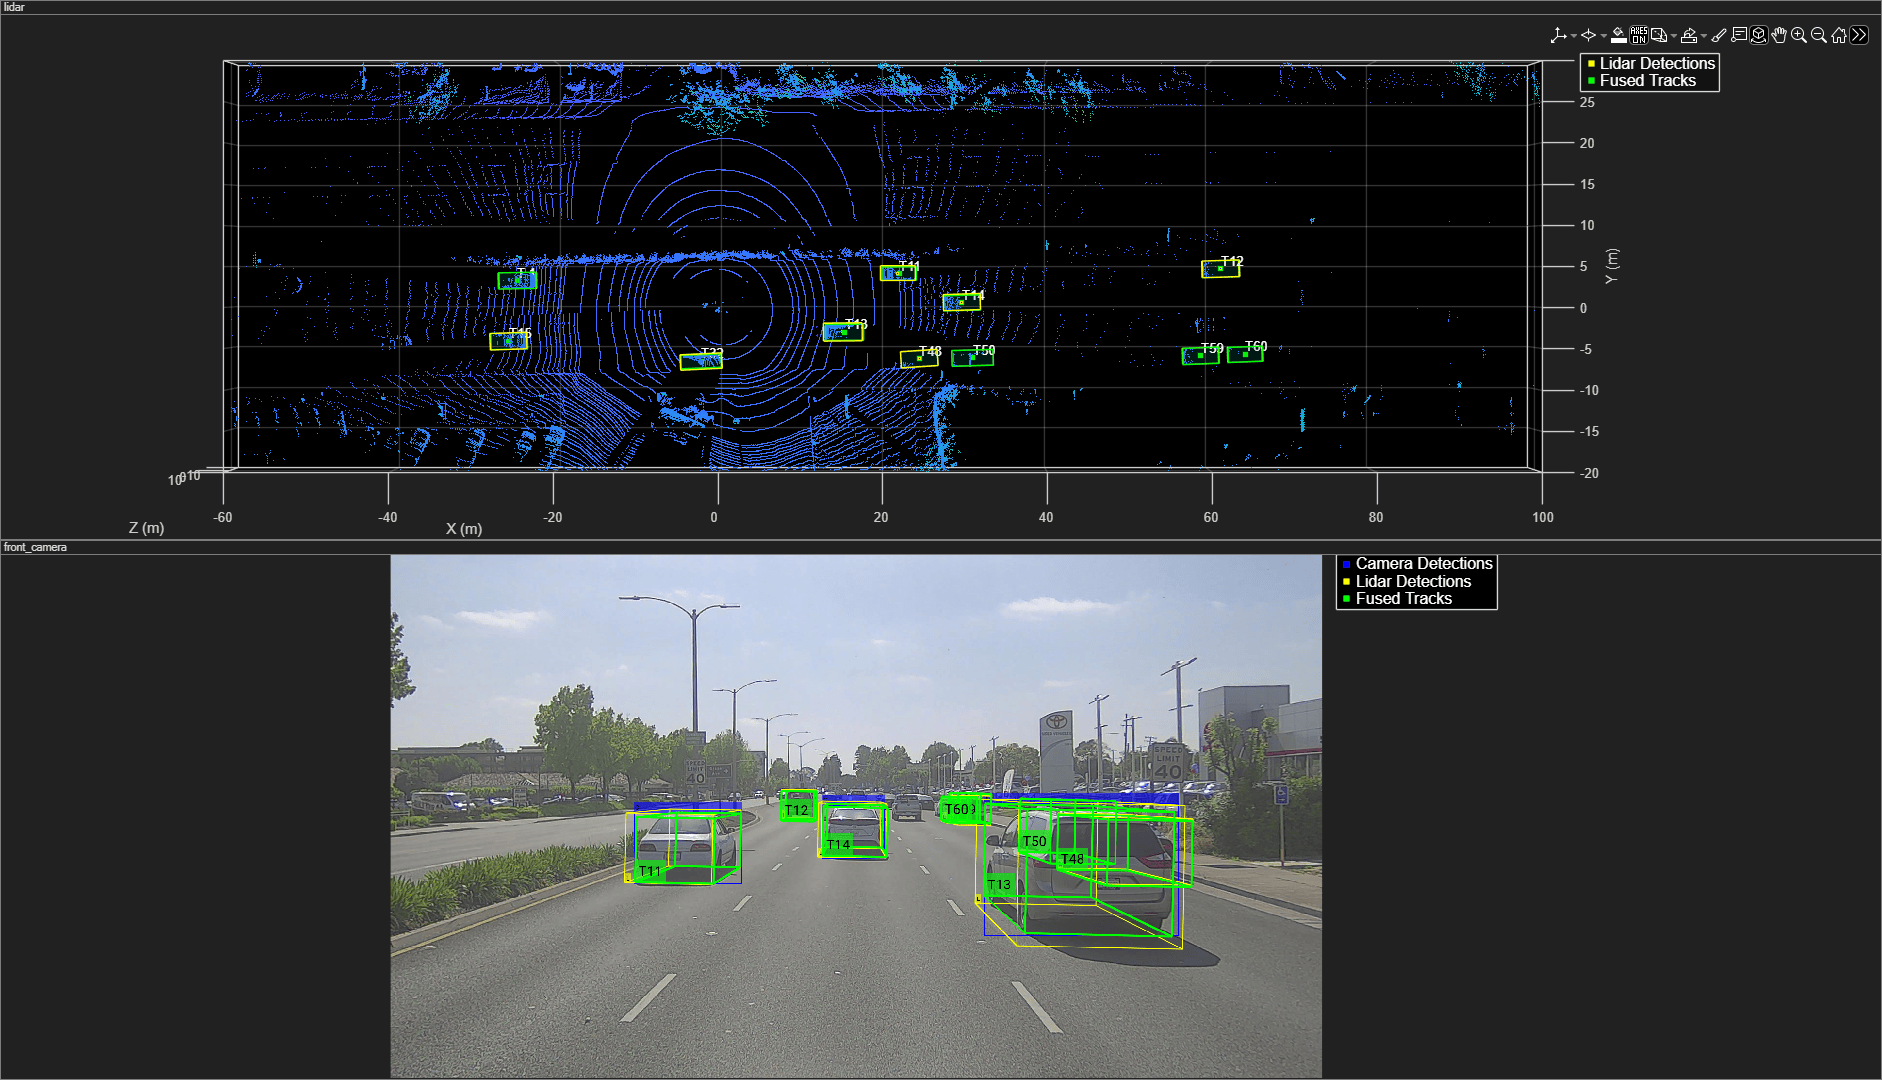Click the green Fused Tracks swatch in lidar legend
The height and width of the screenshot is (1080, 1882).
pos(1591,81)
